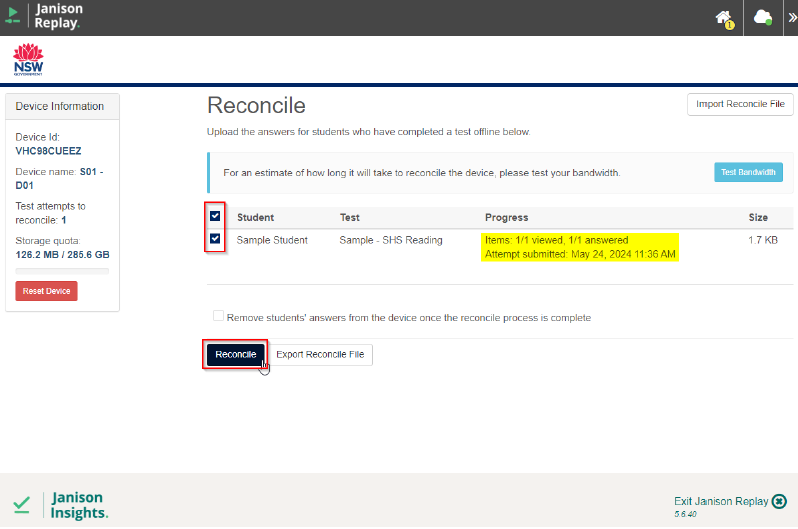
Task: Open the home icon with notification badge
Action: [x=725, y=19]
